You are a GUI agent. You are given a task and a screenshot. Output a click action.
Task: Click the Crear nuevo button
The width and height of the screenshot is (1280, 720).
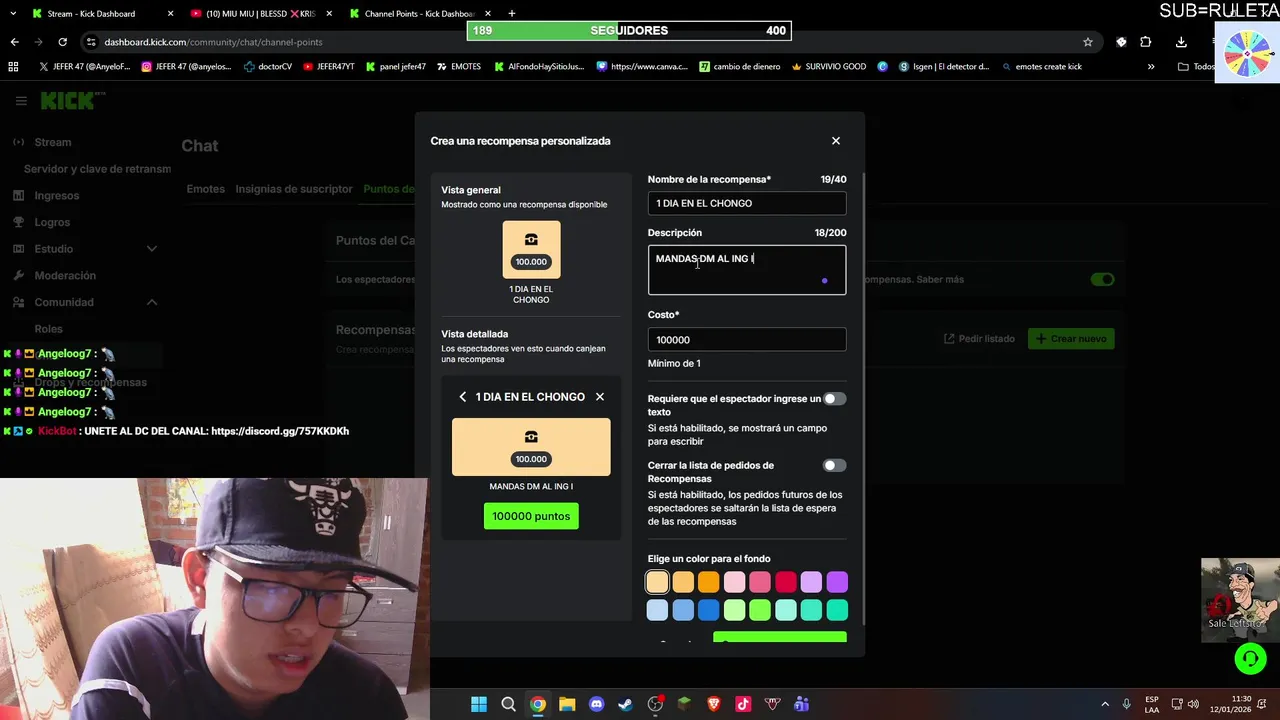tap(1071, 339)
